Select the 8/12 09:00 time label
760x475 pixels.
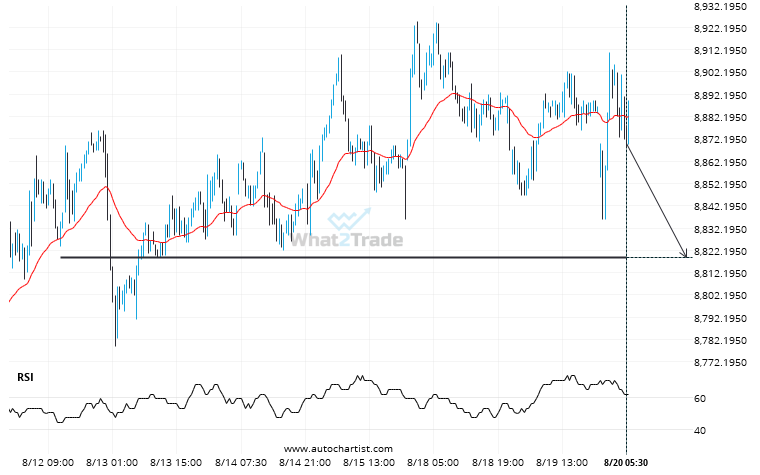(x=48, y=463)
